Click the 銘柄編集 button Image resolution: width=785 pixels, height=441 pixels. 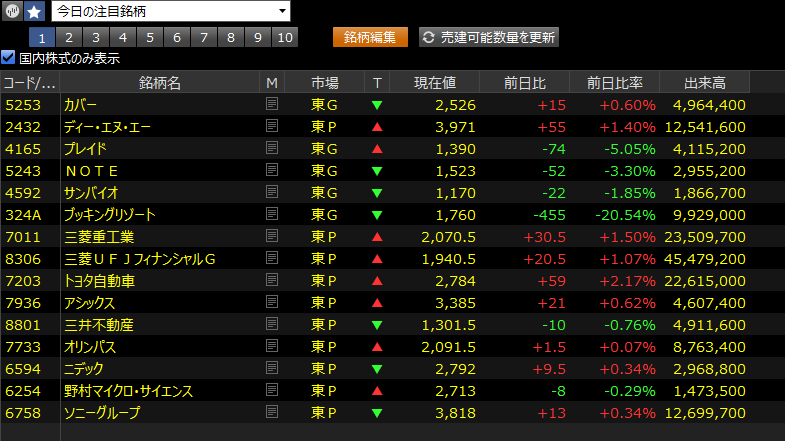coord(370,38)
